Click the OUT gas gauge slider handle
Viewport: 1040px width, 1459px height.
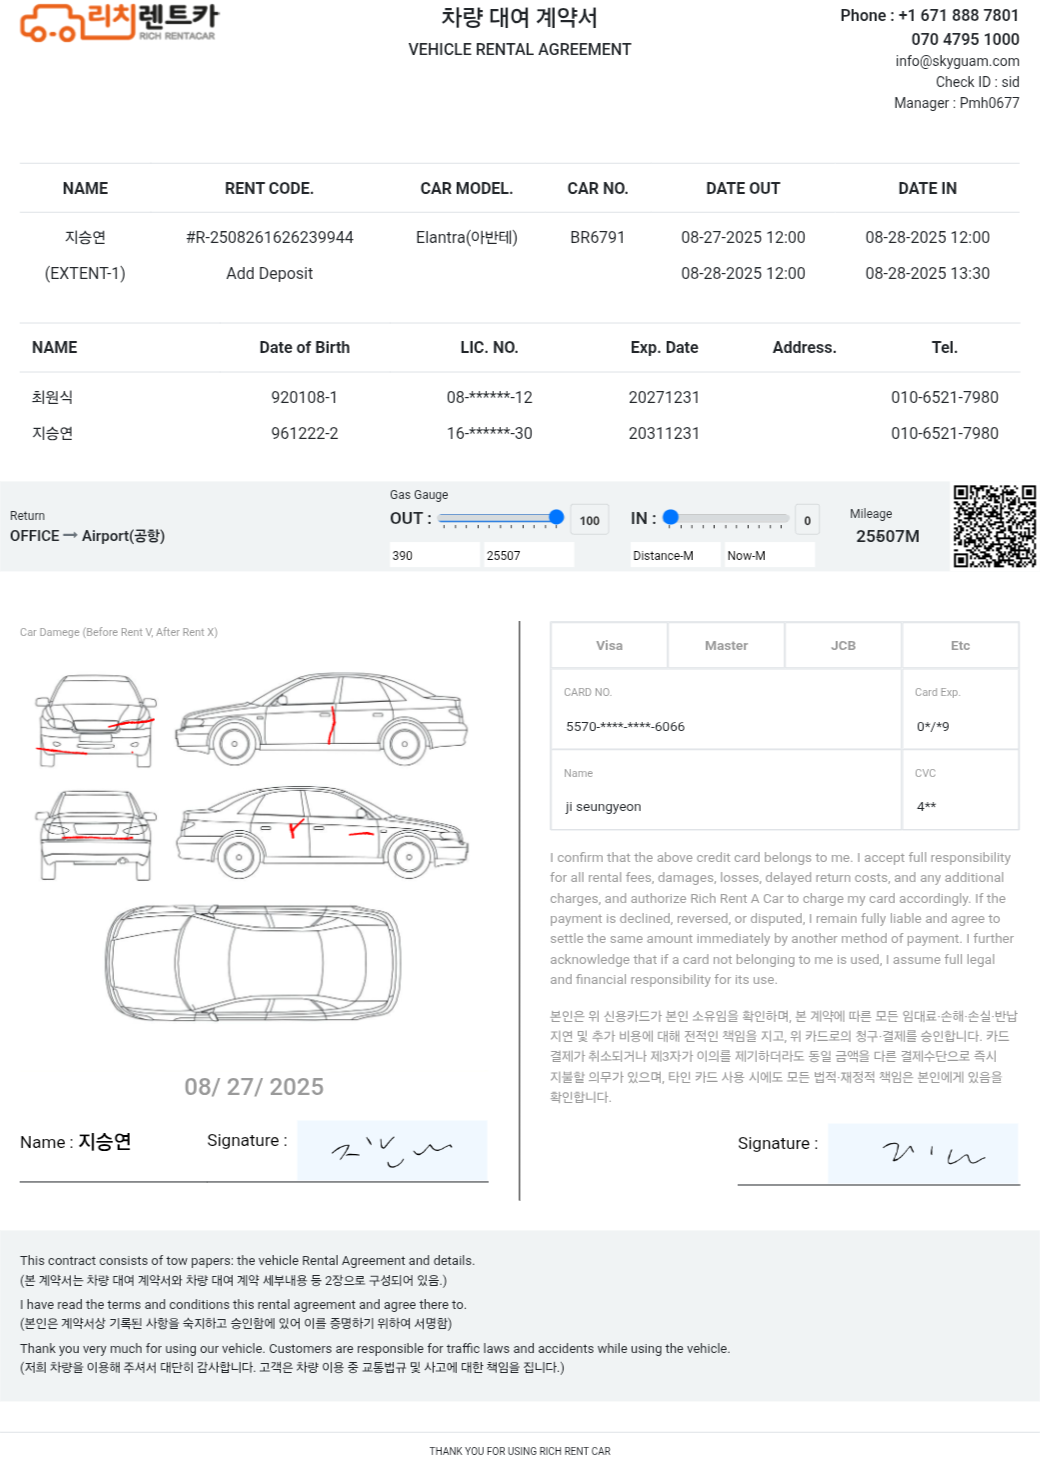[556, 517]
